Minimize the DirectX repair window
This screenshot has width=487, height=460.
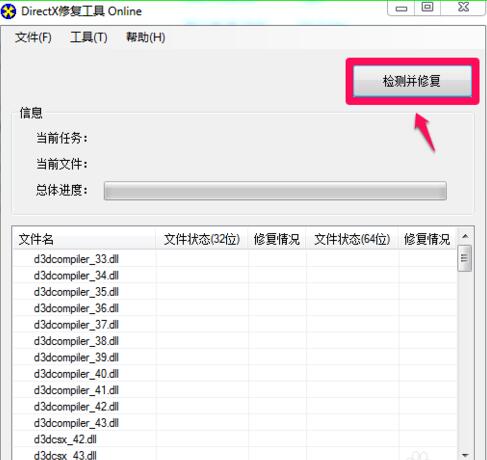401,8
